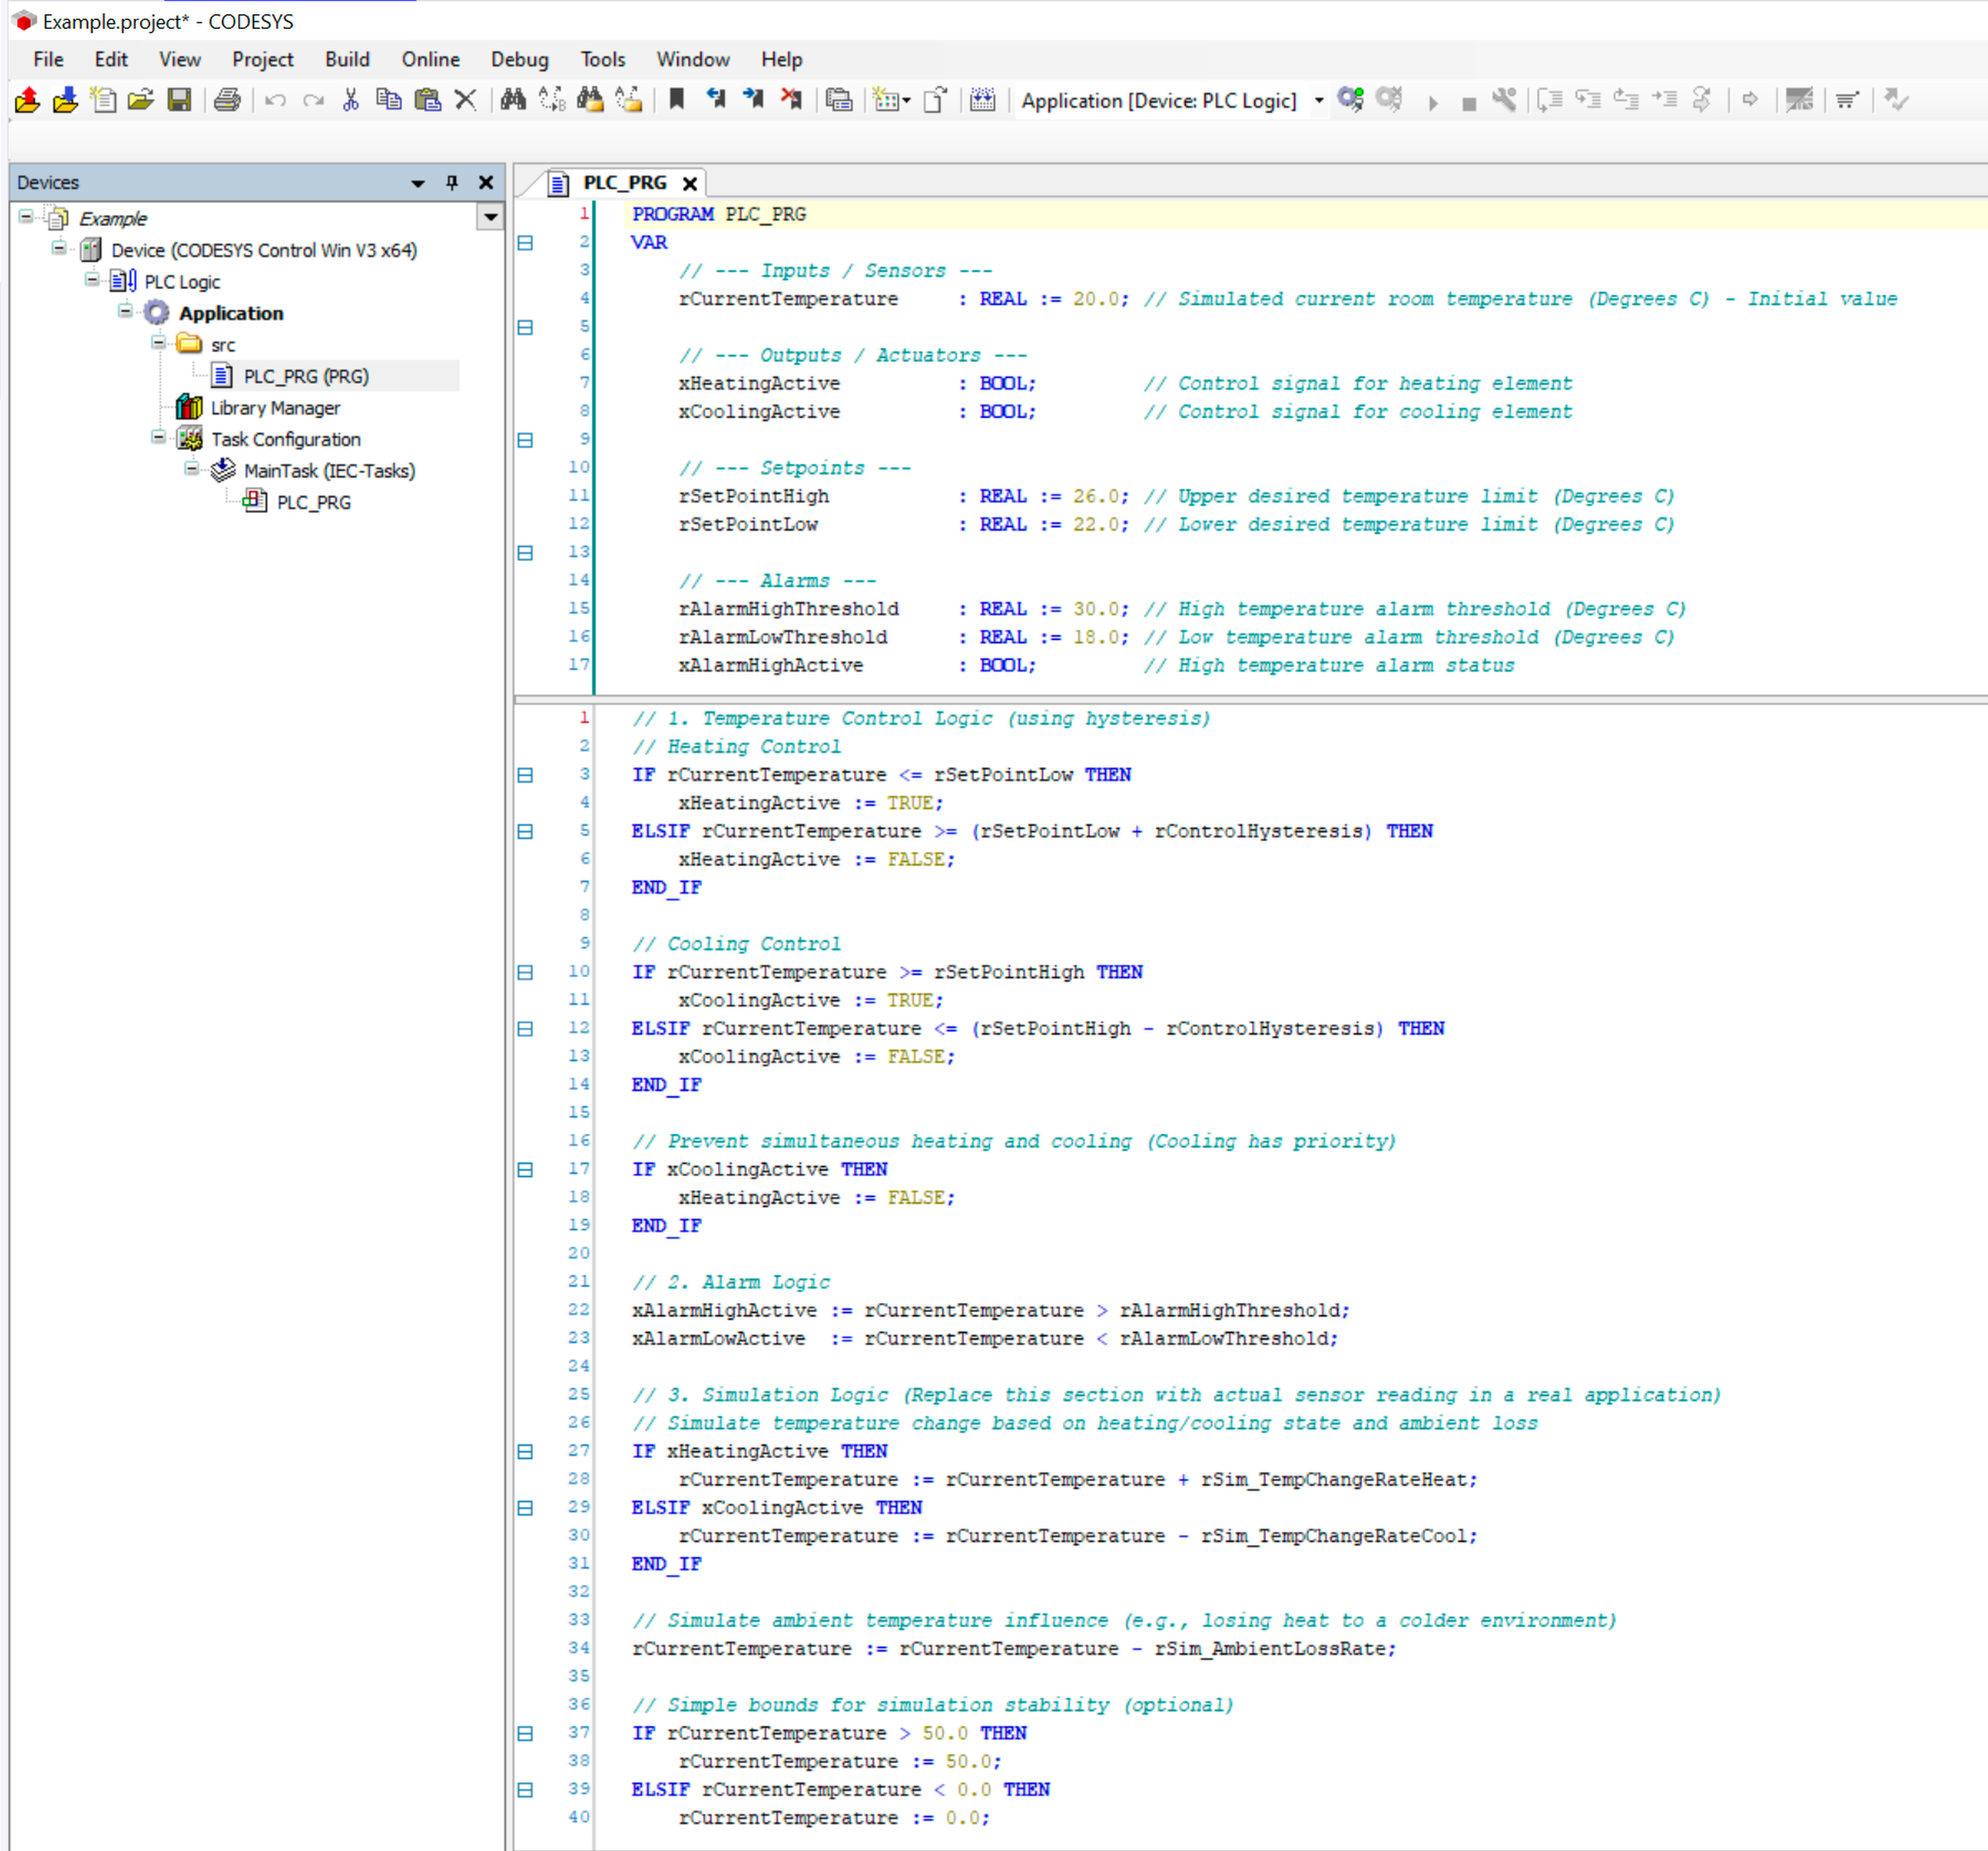This screenshot has height=1851, width=1988.
Task: Collapse the src folder tree node
Action: point(158,343)
